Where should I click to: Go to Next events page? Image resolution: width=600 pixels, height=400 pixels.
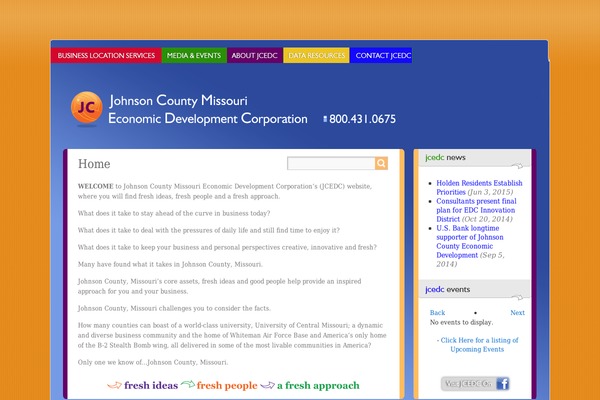pyautogui.click(x=517, y=313)
